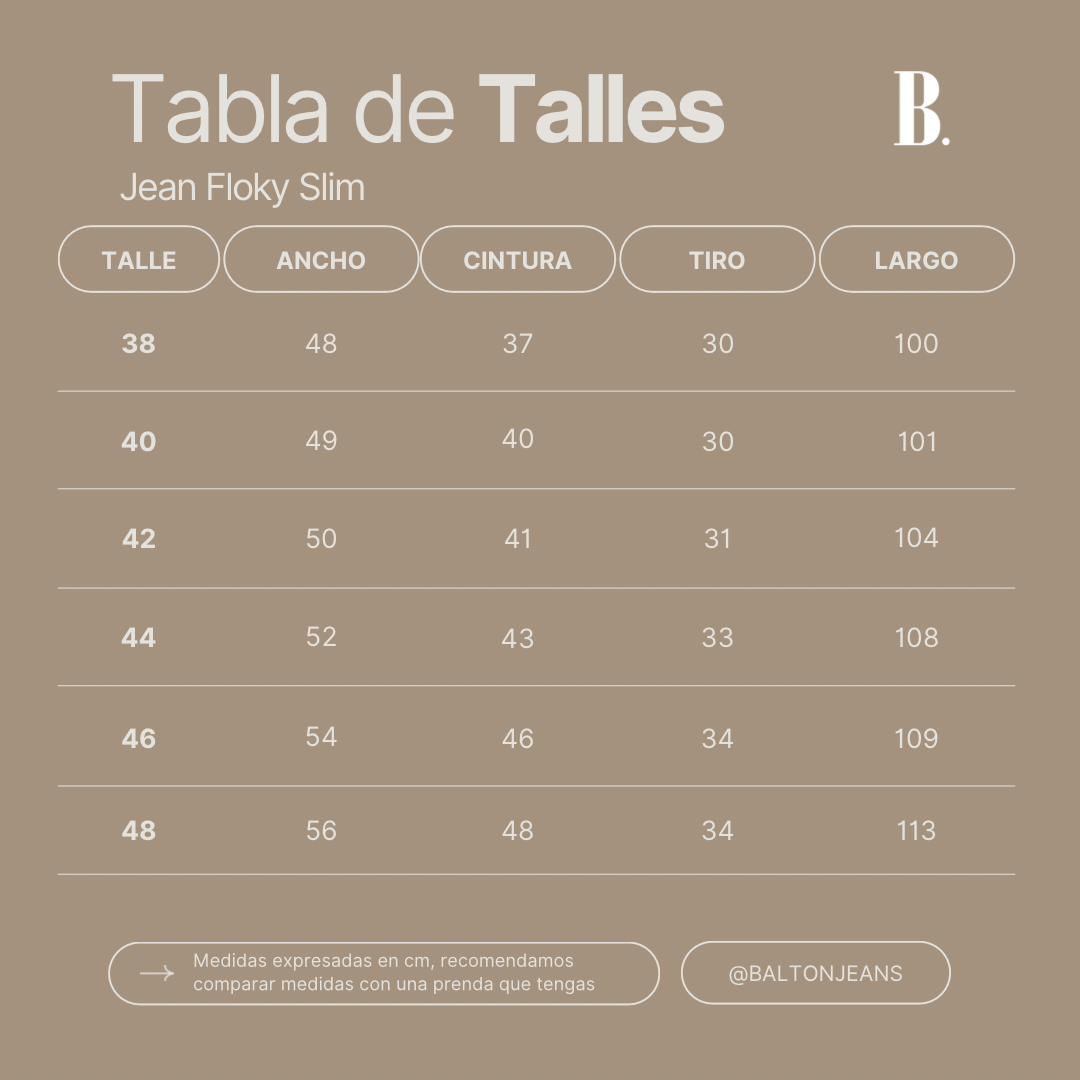Click the ancho value 56
Viewport: 1080px width, 1080px height.
pyautogui.click(x=321, y=830)
